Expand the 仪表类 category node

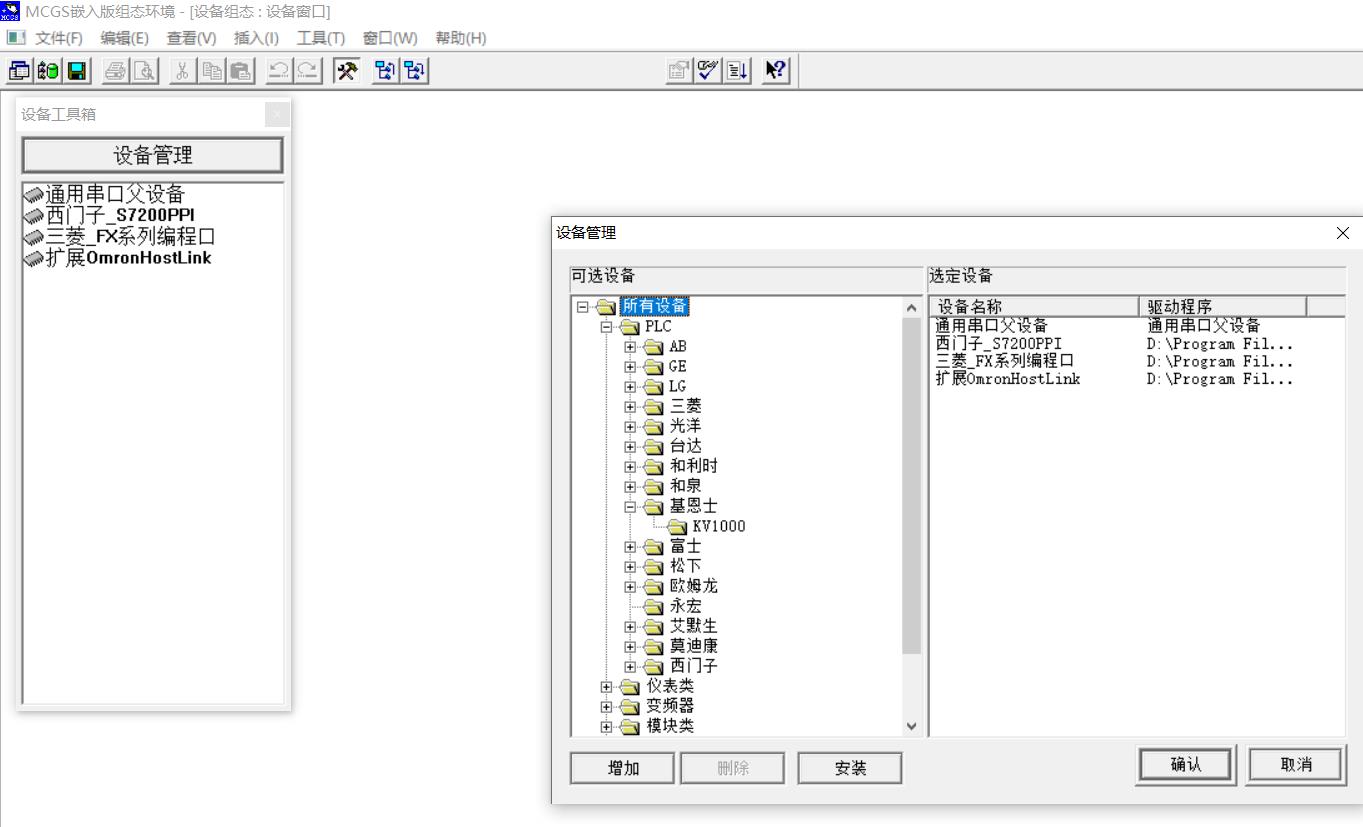coord(606,687)
